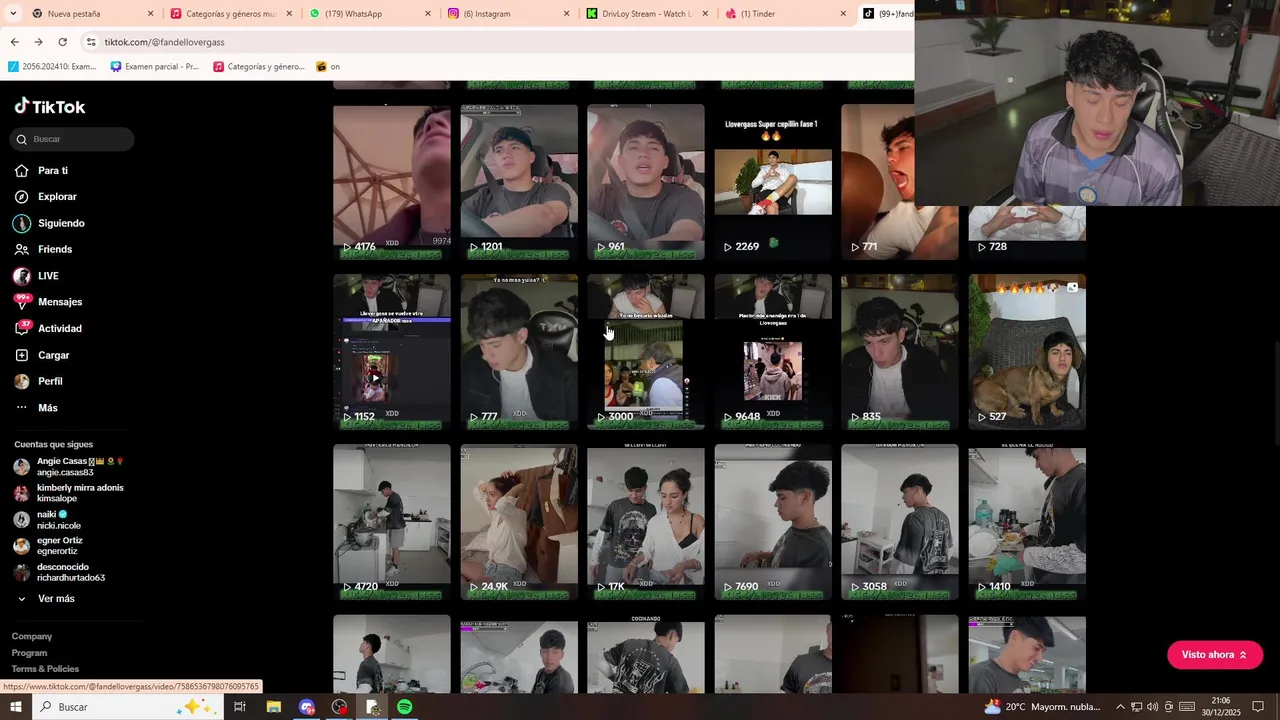Reload the TikTok page

(x=62, y=42)
